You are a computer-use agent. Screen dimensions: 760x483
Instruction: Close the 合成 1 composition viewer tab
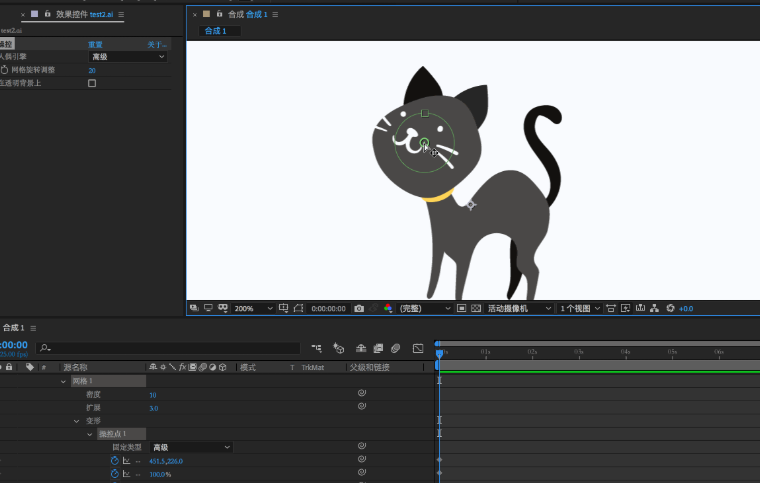[x=195, y=15]
